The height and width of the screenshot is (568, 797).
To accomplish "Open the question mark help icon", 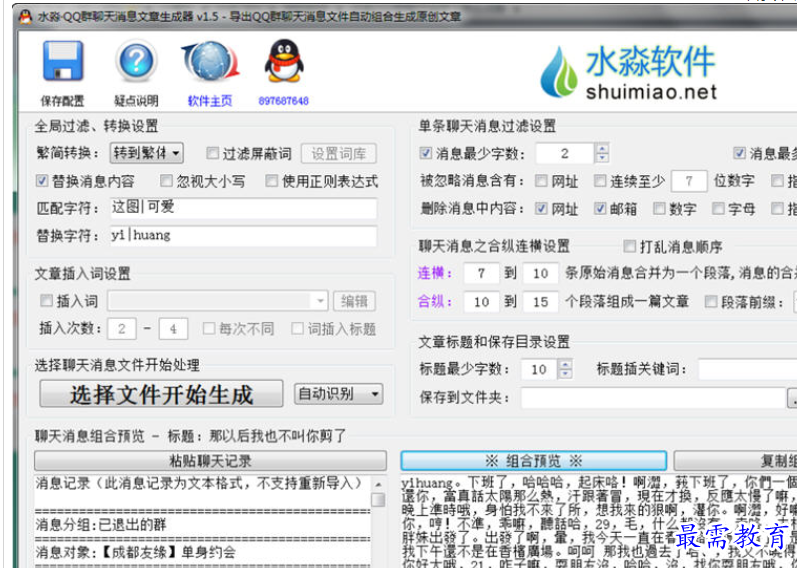I will pos(136,62).
